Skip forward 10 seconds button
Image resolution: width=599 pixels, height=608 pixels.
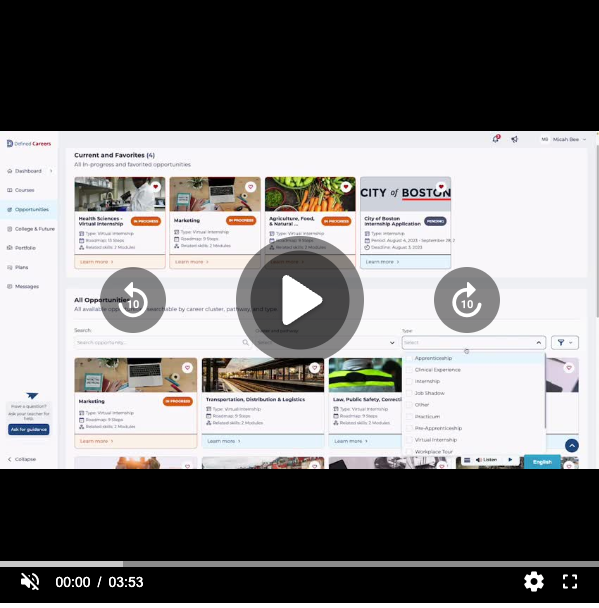point(467,300)
